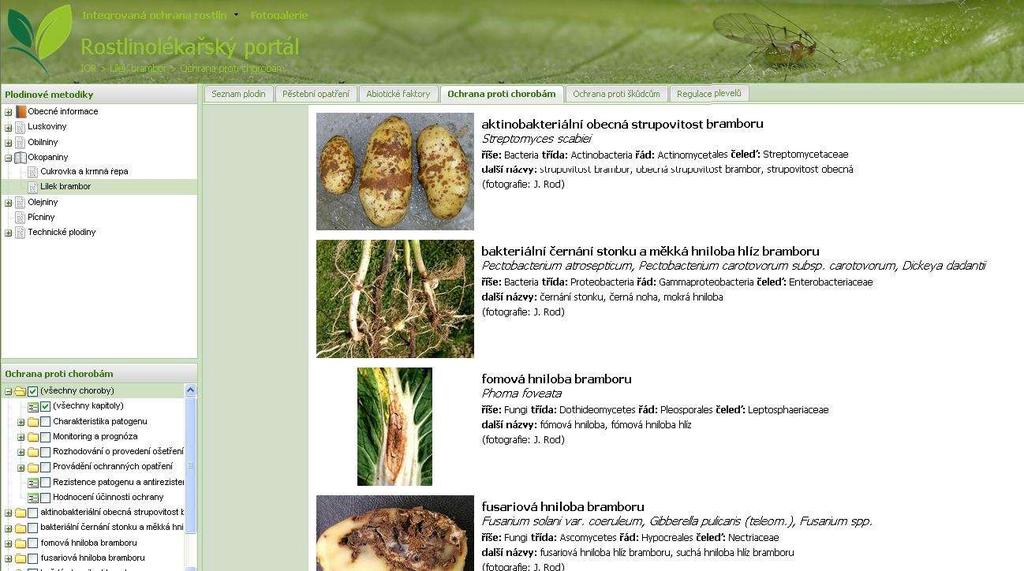Viewport: 1024px width, 571px height.
Task: Click the disease tree scrollbar up arrow
Action: point(191,390)
